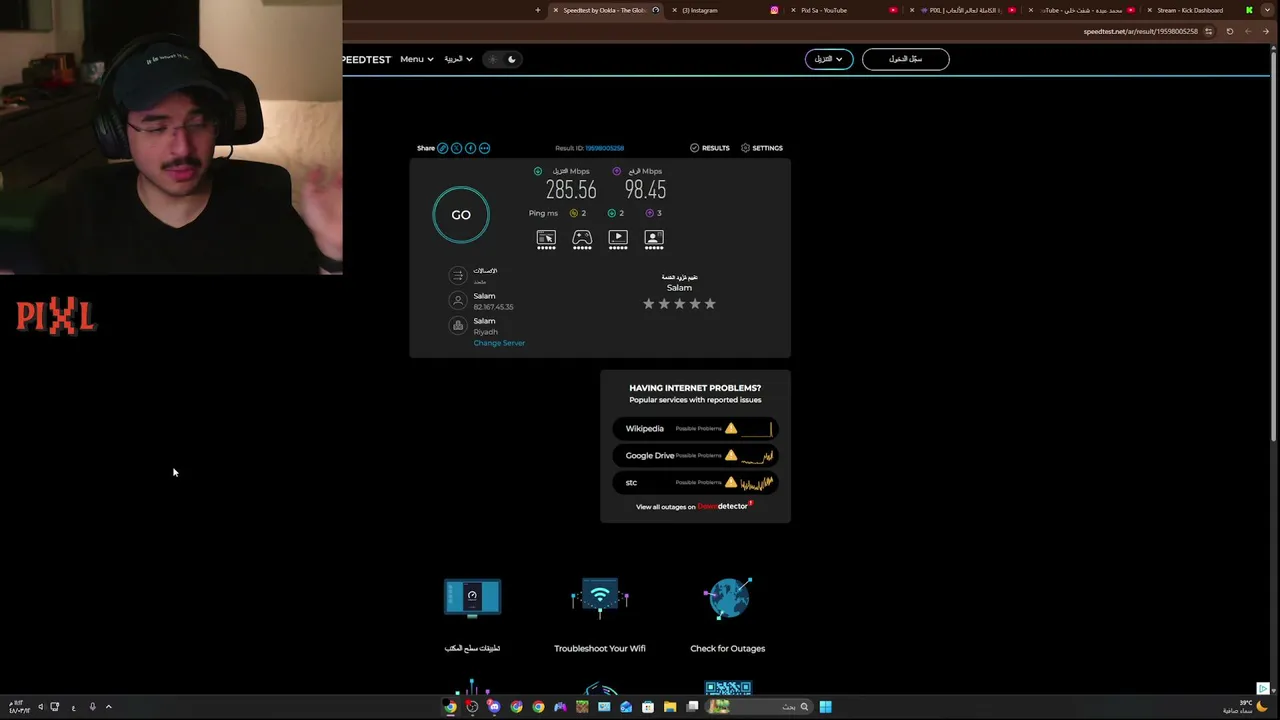Image resolution: width=1280 pixels, height=720 pixels.
Task: Toggle the light/dark theme switch
Action: [502, 59]
